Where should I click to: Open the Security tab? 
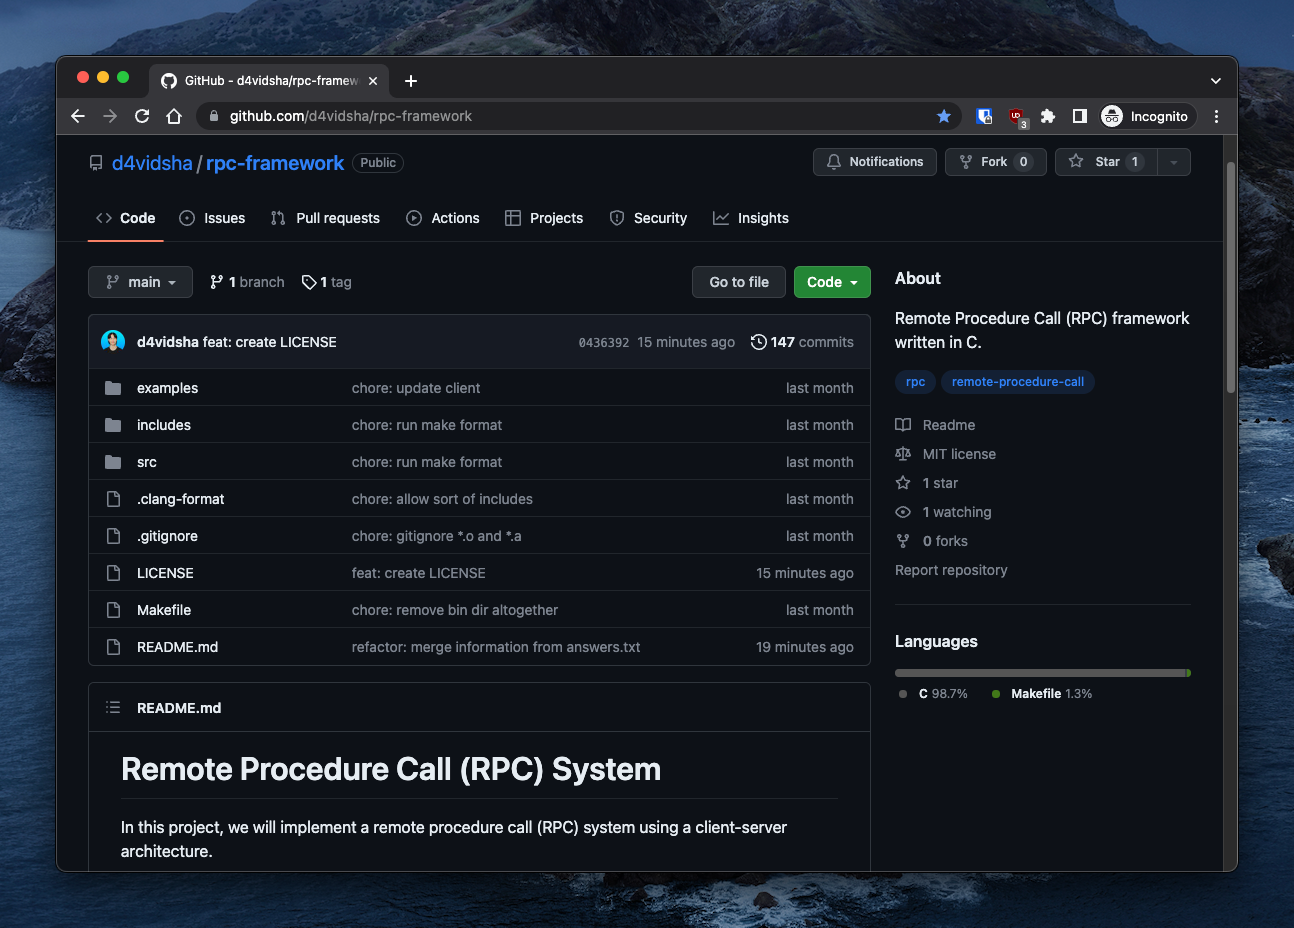(648, 218)
